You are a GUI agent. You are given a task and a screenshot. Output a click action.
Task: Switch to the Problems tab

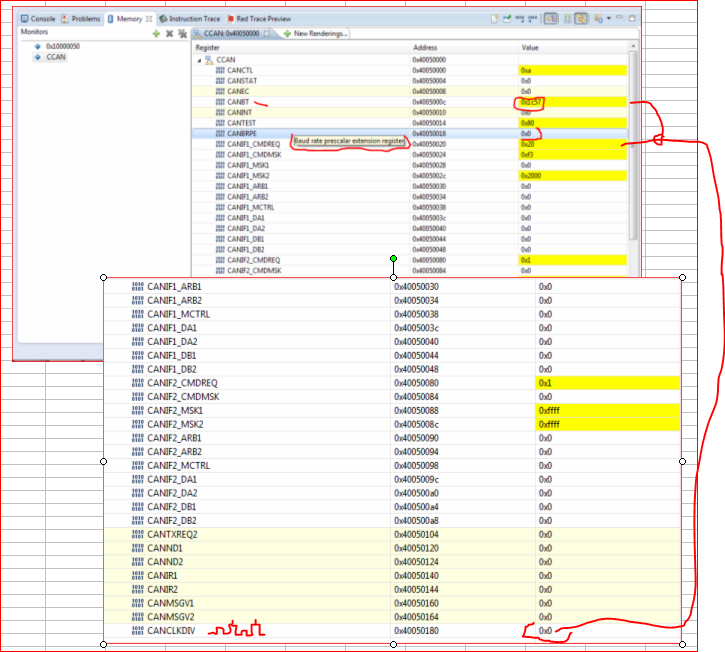(x=81, y=19)
